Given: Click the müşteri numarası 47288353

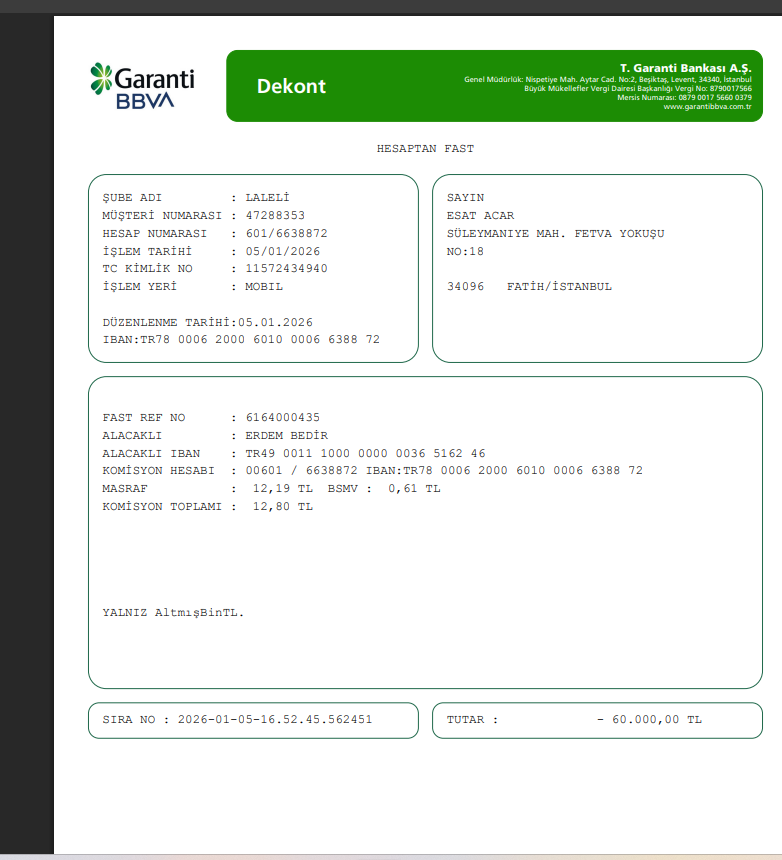Looking at the screenshot, I should point(275,216).
